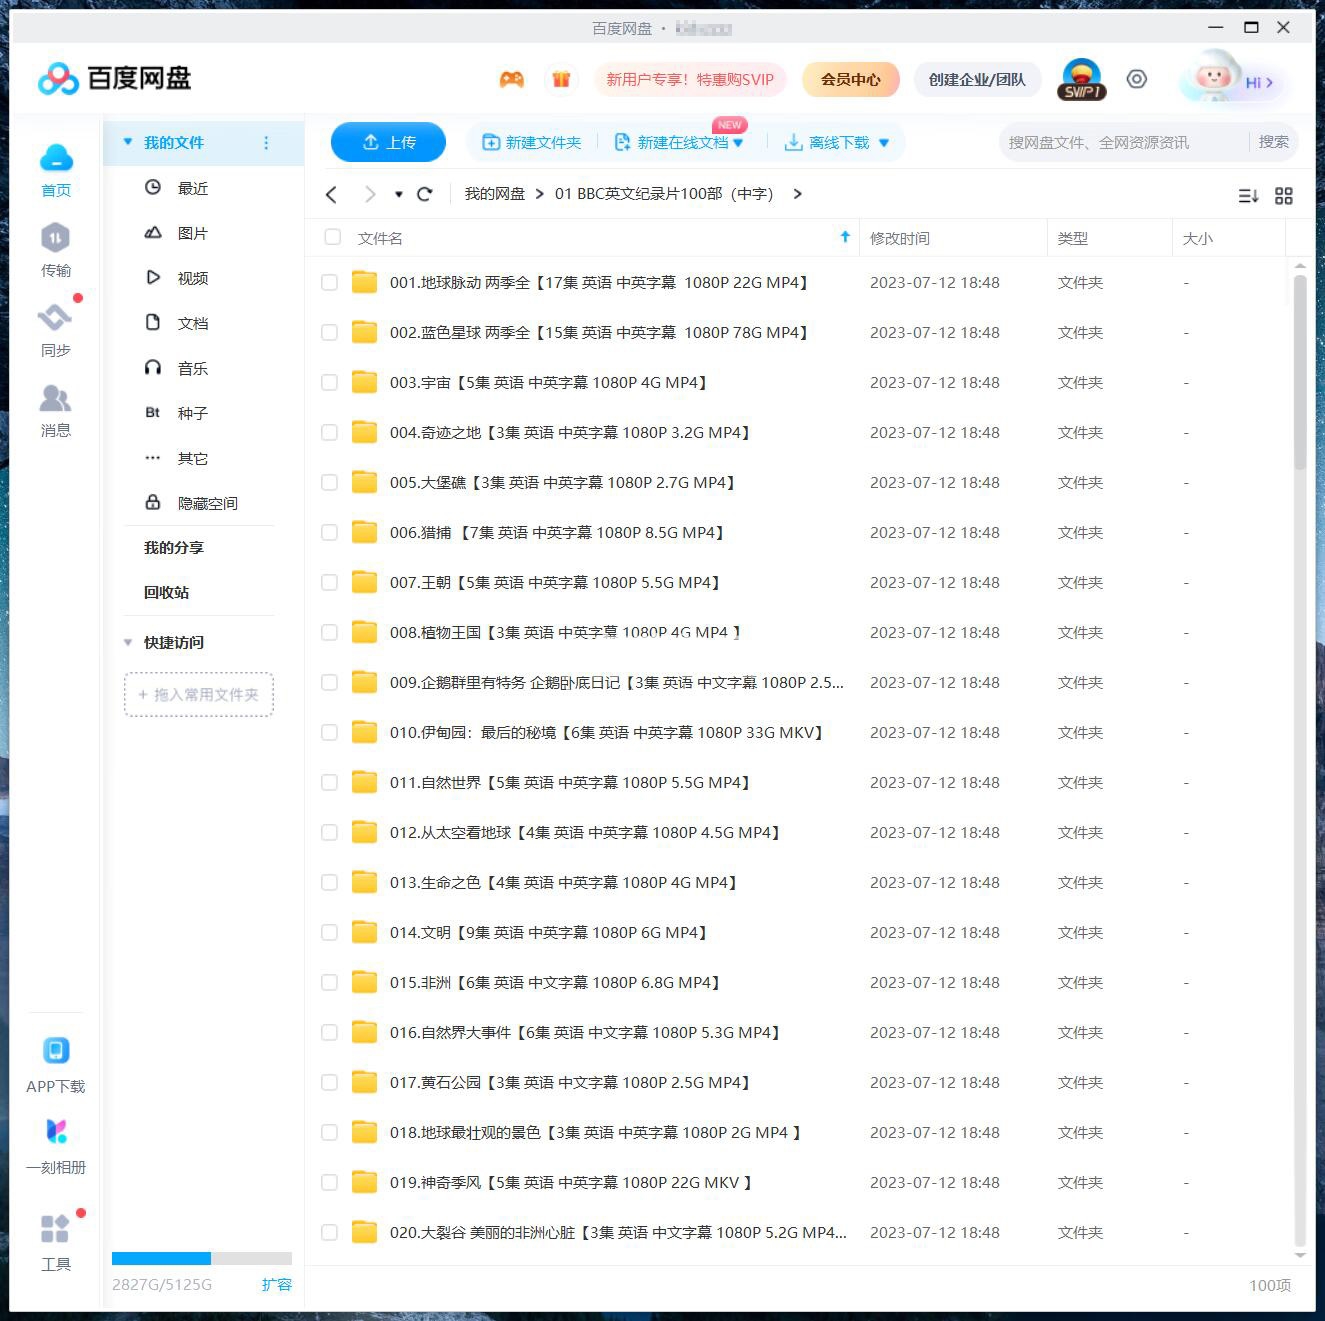The width and height of the screenshot is (1325, 1321).
Task: Open the 离线下载 dropdown arrow
Action: (883, 142)
